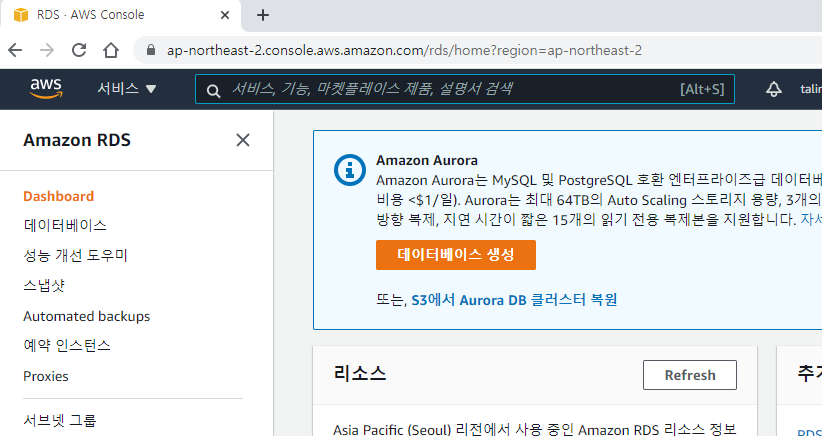The width and height of the screenshot is (822, 436).
Task: Open 서브넷 그룹 in the sidebar
Action: 60,420
